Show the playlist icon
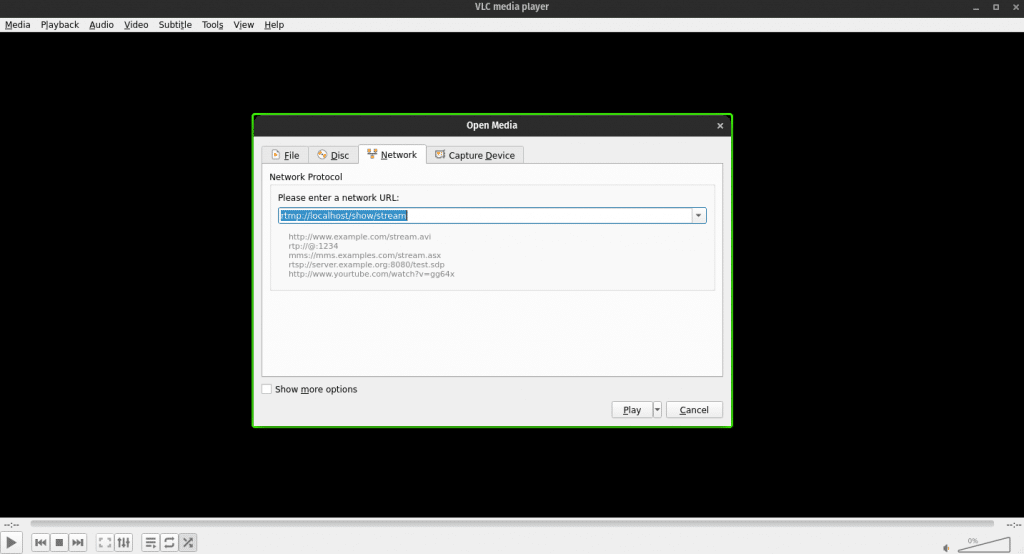This screenshot has height=554, width=1024. tap(150, 542)
